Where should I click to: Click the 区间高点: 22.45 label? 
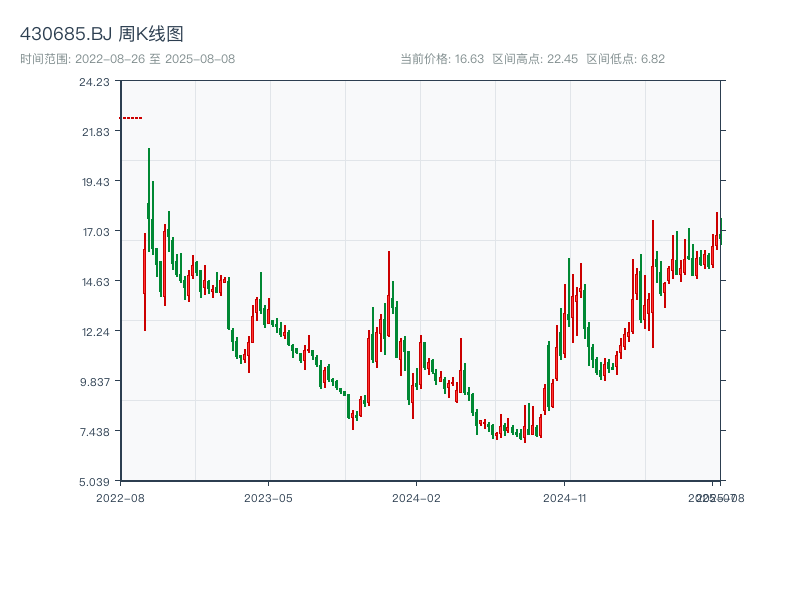coord(535,59)
